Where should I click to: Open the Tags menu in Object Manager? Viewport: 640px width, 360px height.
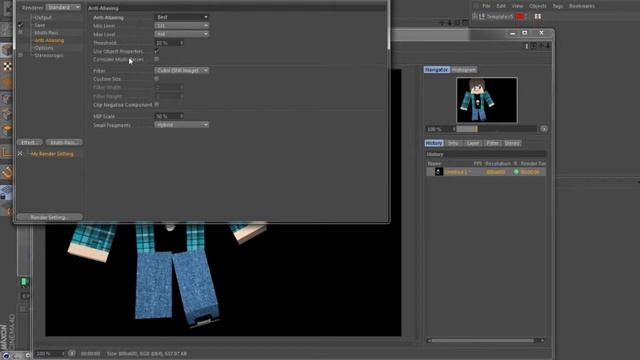(x=558, y=6)
